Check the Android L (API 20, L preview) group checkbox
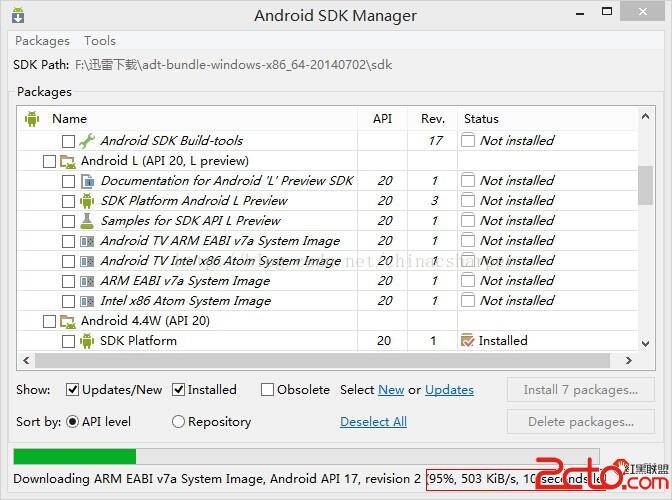 49,162
